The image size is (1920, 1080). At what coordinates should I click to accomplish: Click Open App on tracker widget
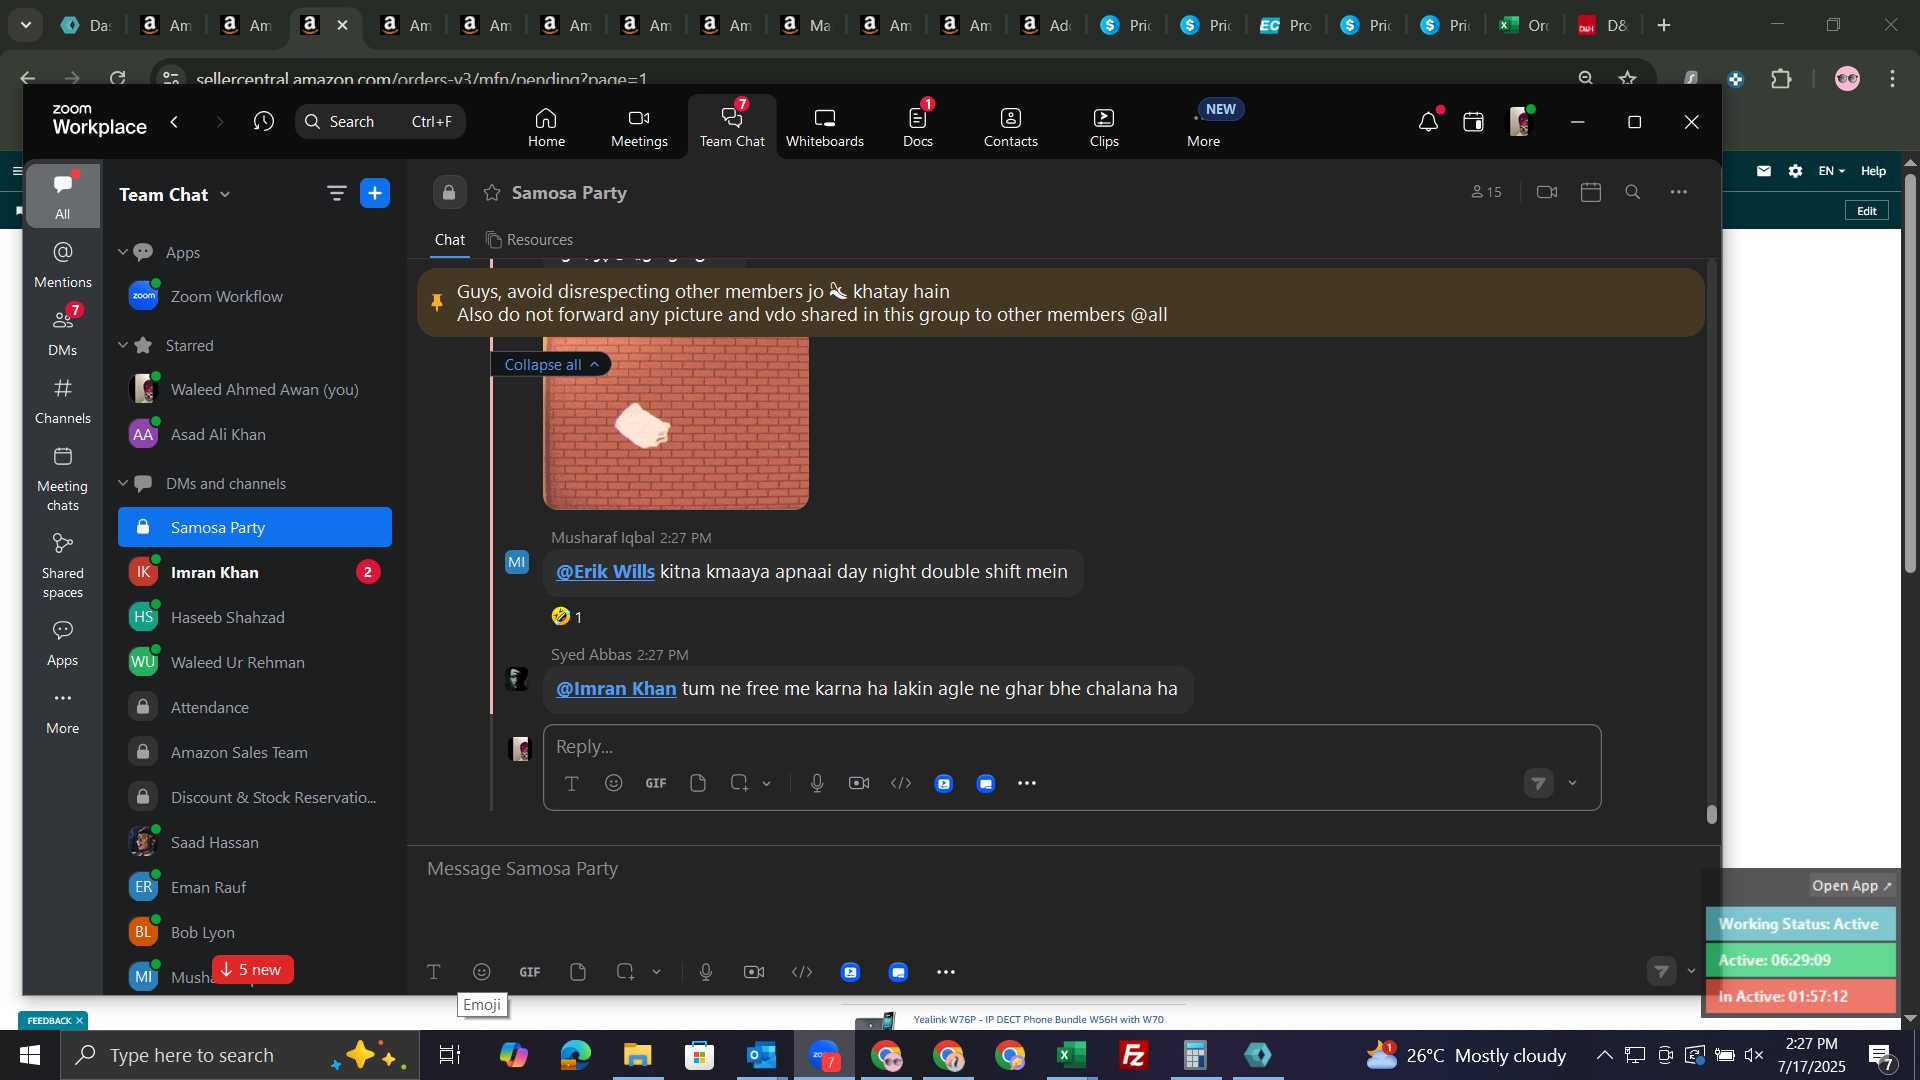pos(1852,886)
